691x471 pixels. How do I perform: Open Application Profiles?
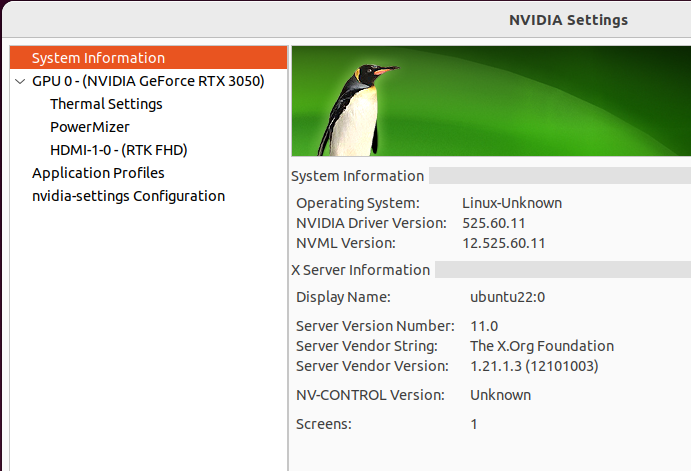(98, 173)
